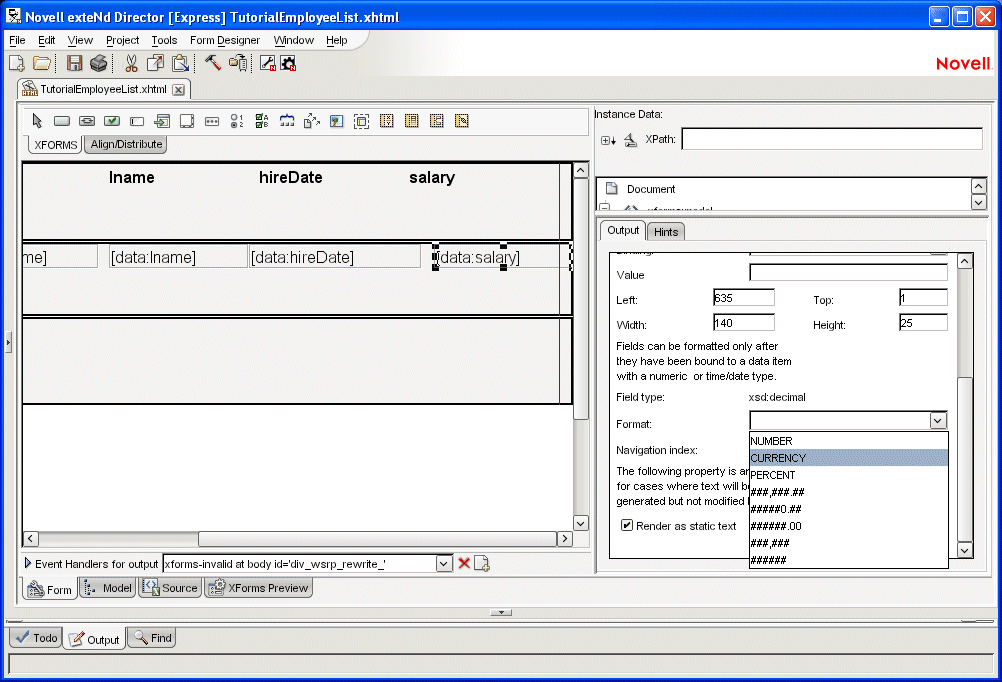Select the pointer arrow tool
Viewport: 1002px width, 682px height.
(37, 121)
